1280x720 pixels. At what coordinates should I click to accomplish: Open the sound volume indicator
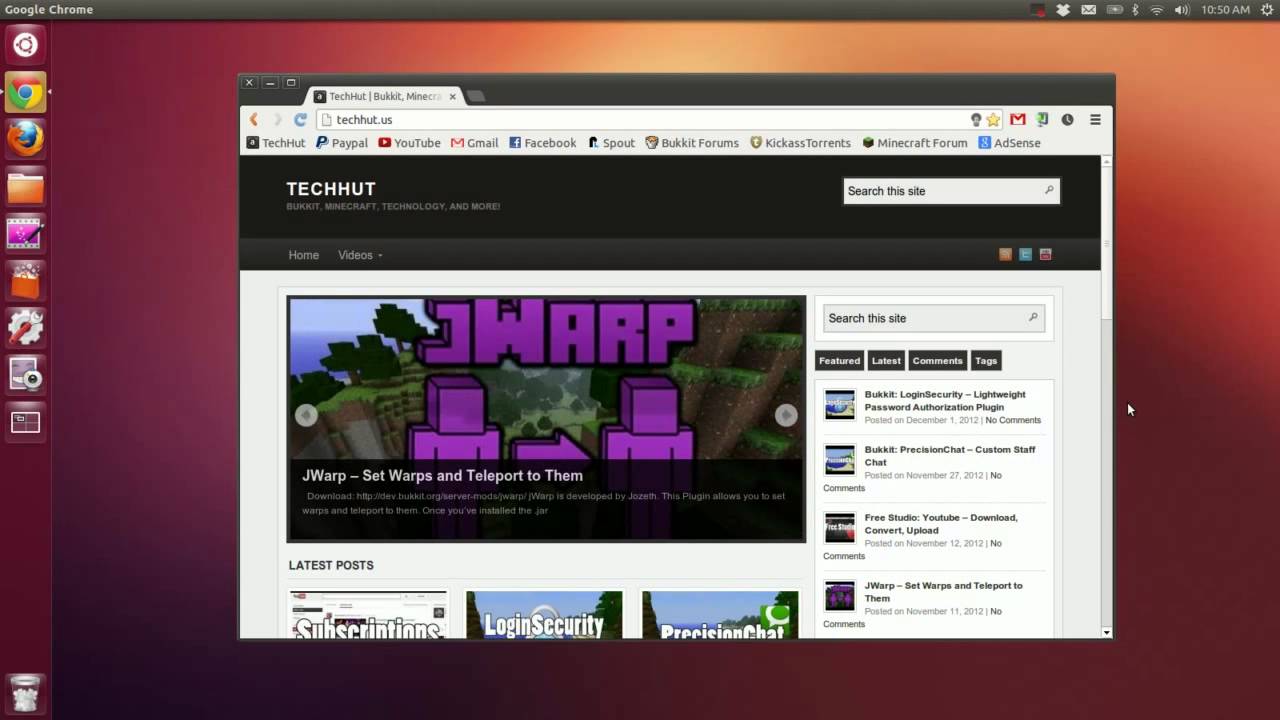1182,9
